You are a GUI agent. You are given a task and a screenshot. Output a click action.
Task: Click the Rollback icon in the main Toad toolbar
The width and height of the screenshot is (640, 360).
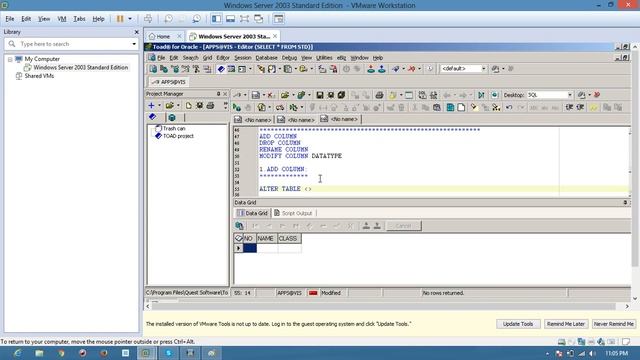tap(382, 69)
